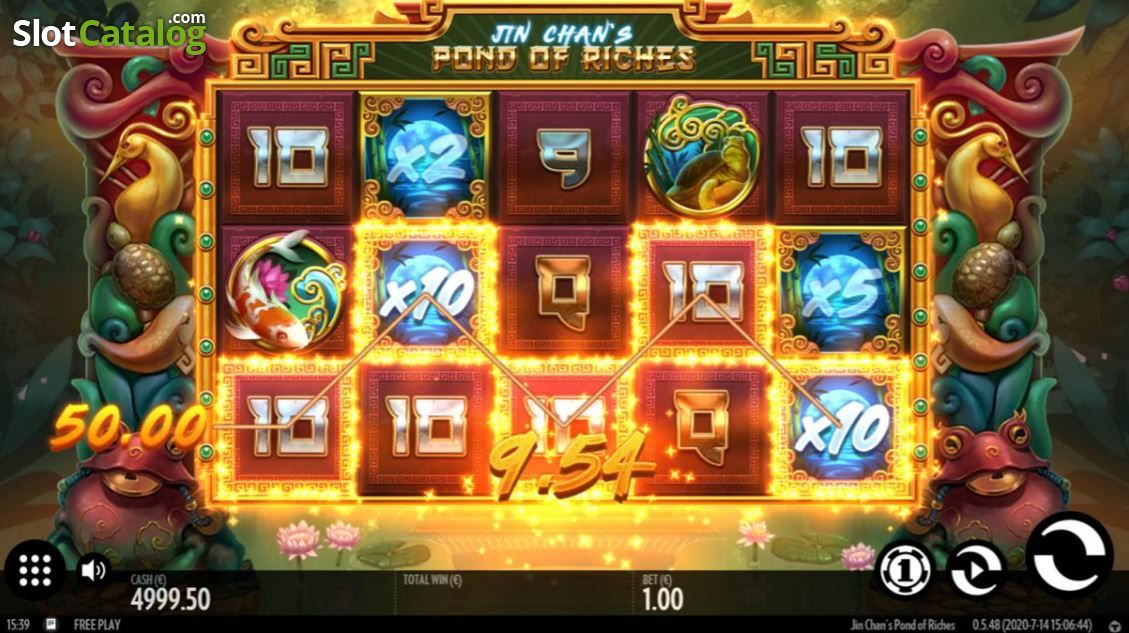This screenshot has width=1129, height=633.
Task: Click the 9 symbol in the top row
Action: click(564, 156)
